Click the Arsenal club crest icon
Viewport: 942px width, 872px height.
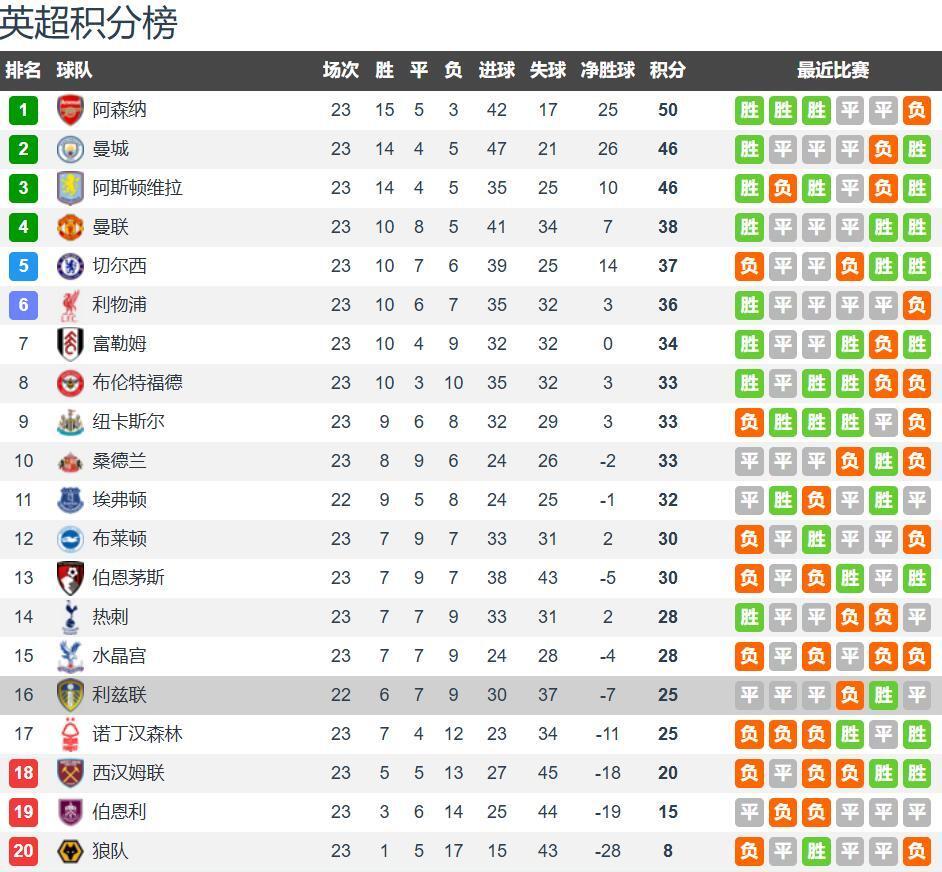[x=70, y=110]
